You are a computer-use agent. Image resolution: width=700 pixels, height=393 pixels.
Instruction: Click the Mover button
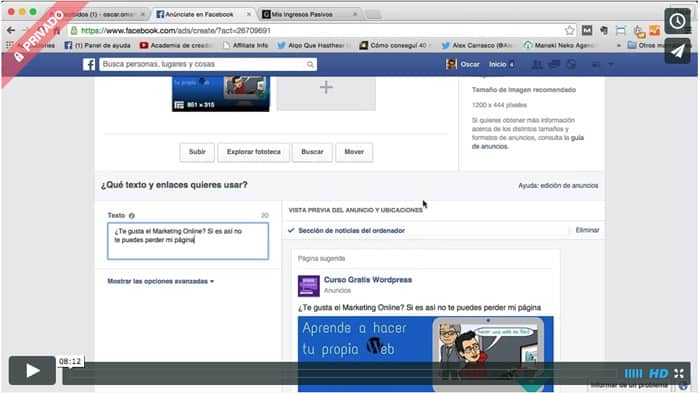point(354,152)
